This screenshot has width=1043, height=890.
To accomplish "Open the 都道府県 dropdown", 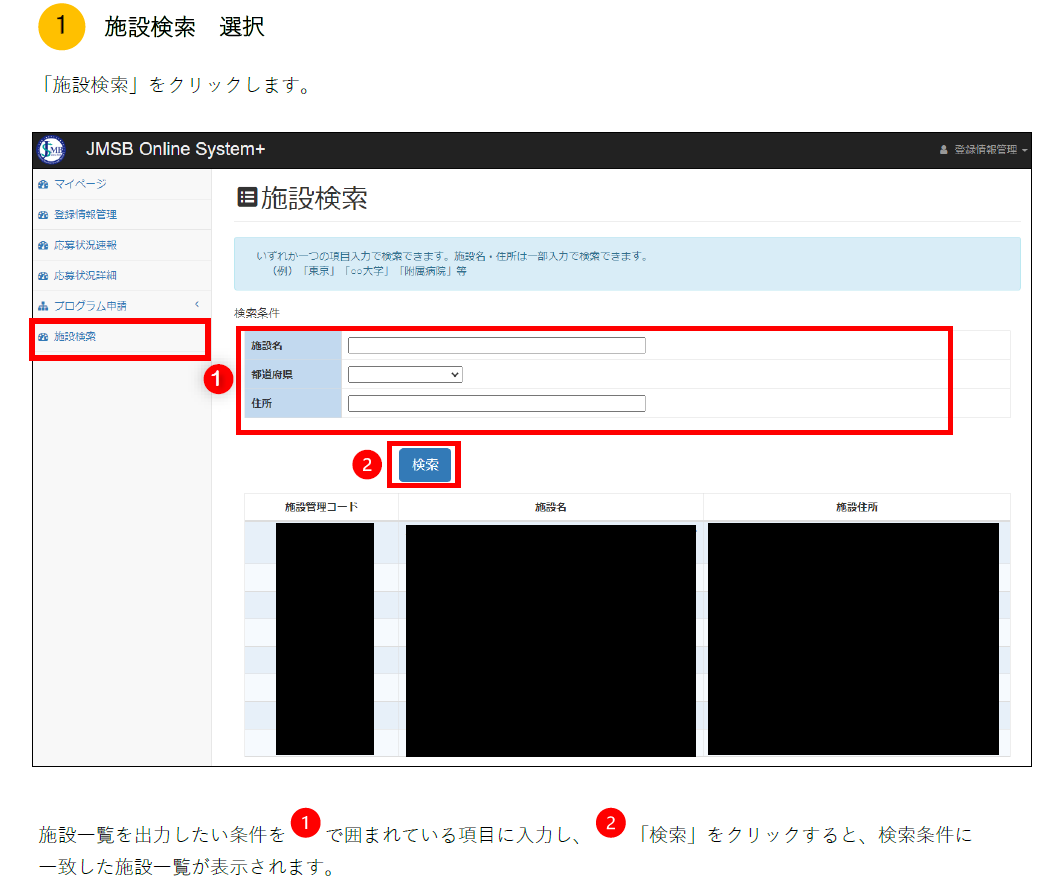I will (405, 374).
